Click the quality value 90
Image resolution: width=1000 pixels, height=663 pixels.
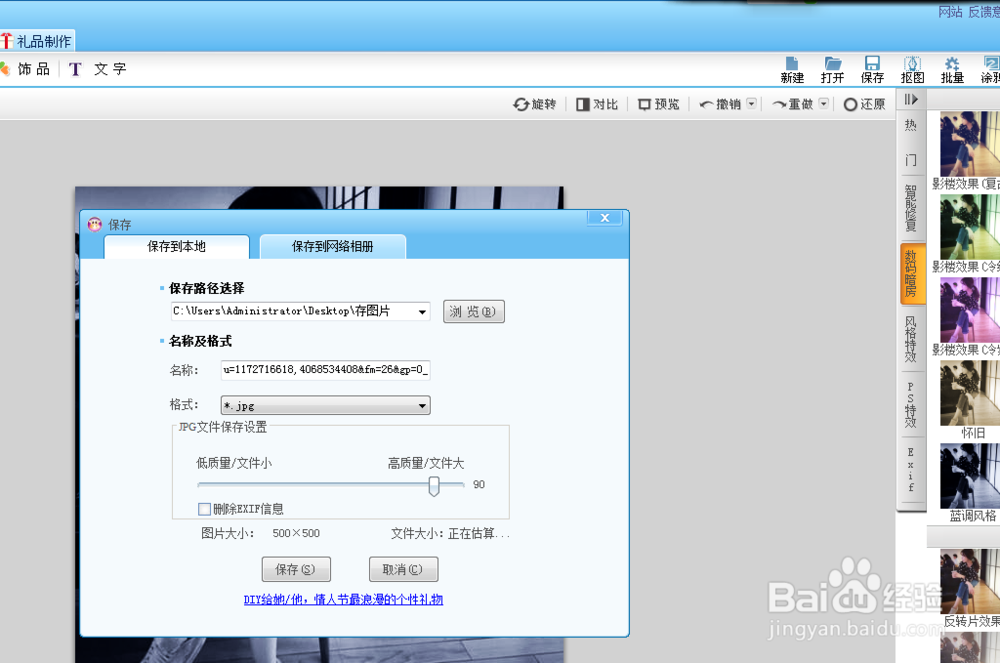pos(479,484)
